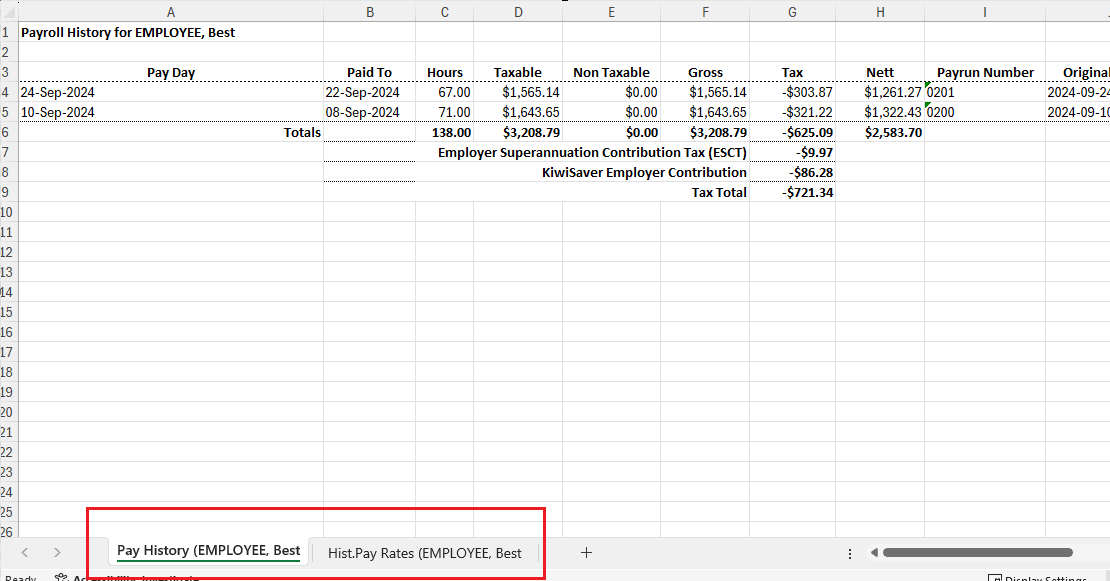Select the -$9.97 ESCT cell
The height and width of the screenshot is (581, 1110).
[x=792, y=152]
